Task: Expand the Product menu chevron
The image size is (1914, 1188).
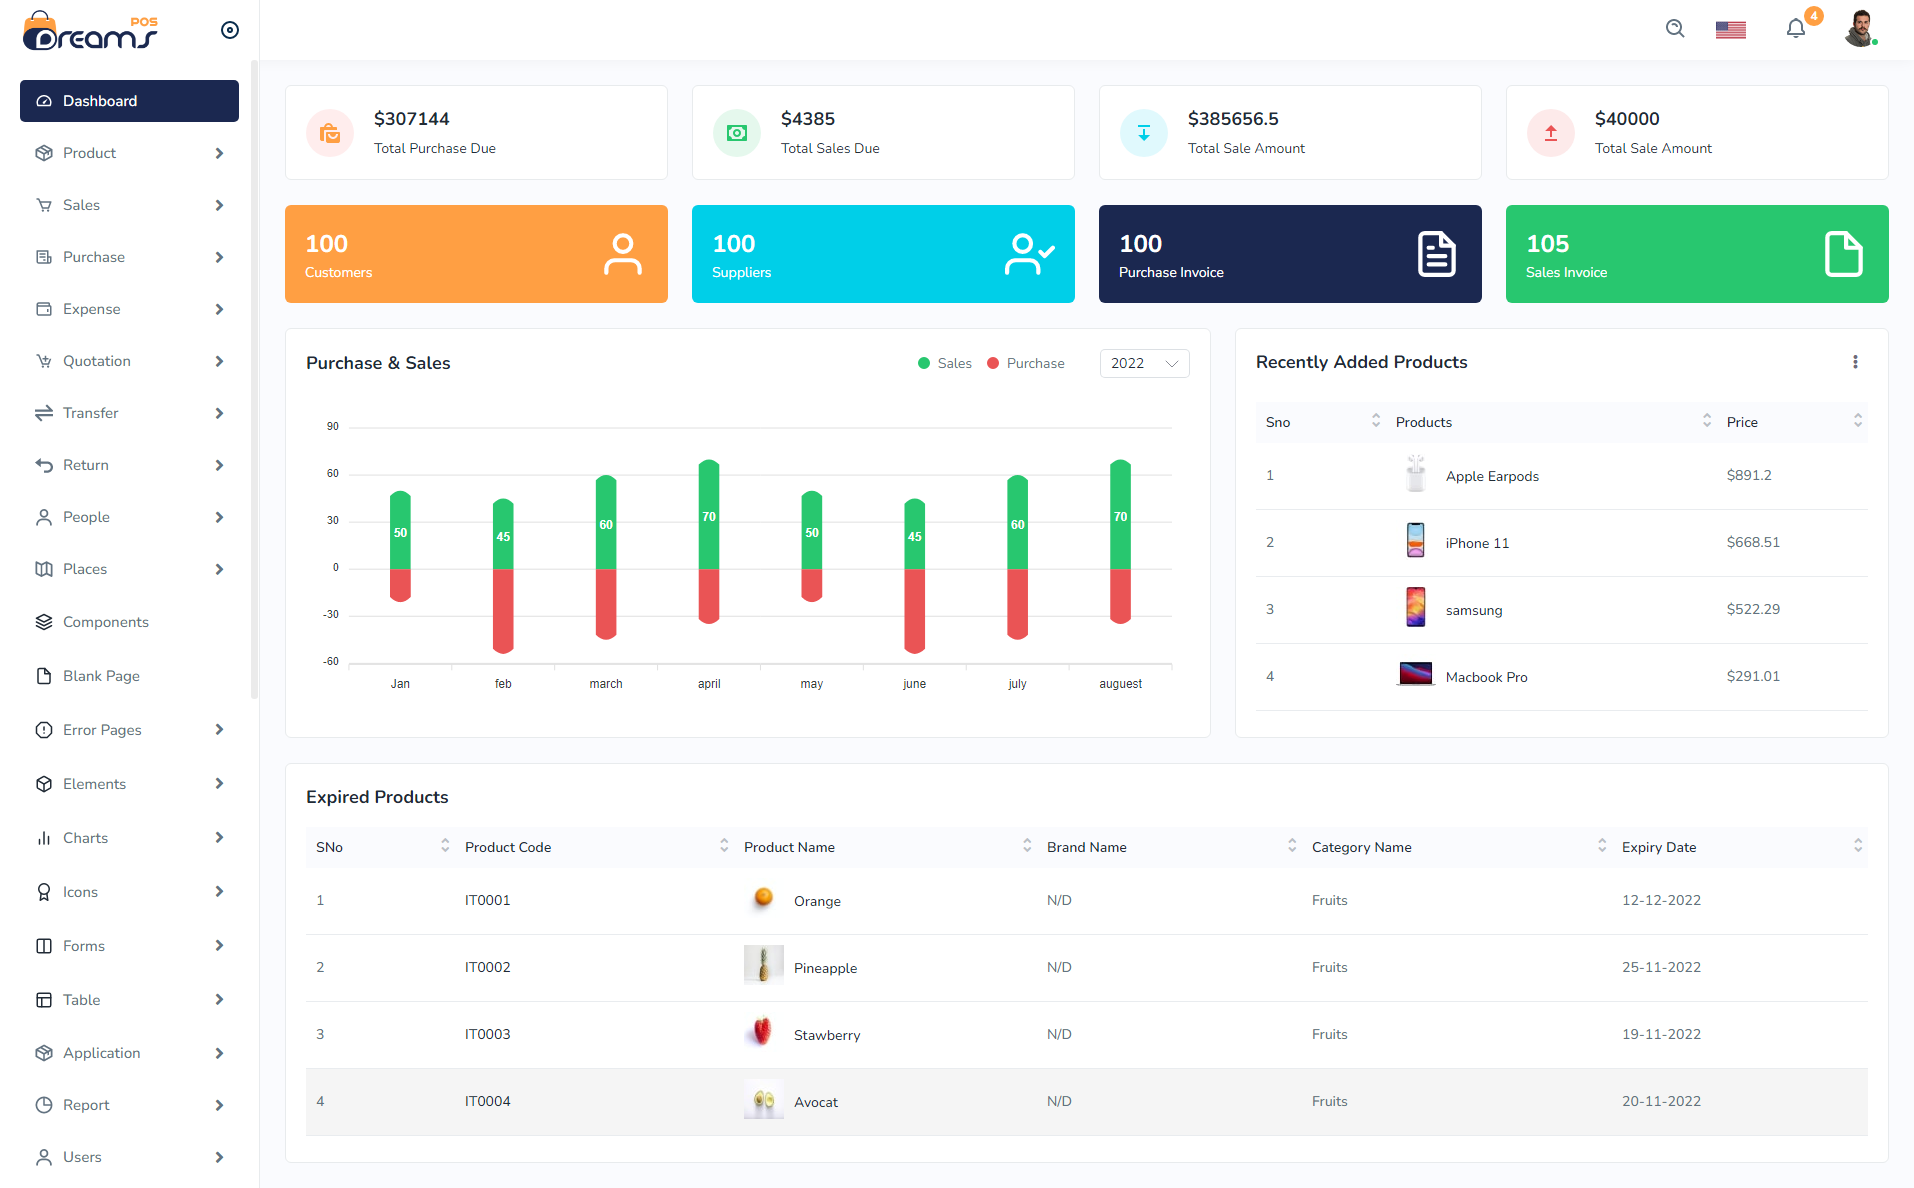Action: [219, 153]
